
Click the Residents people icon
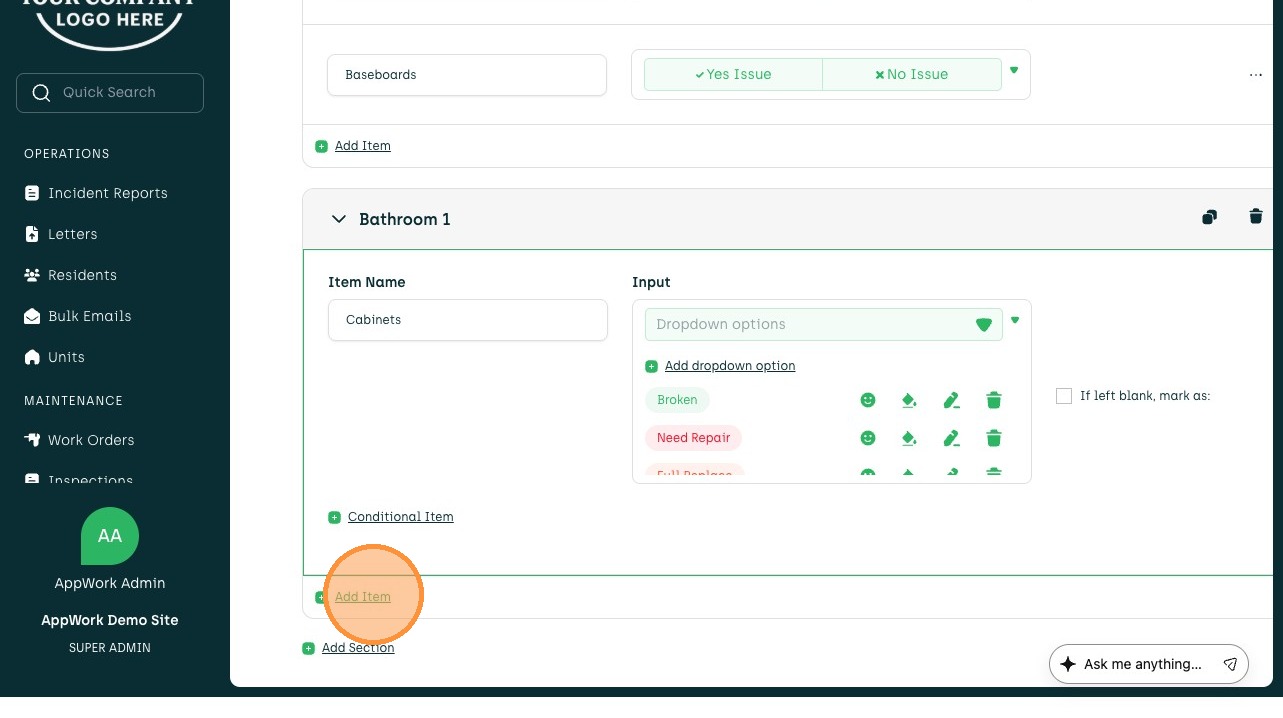[x=32, y=275]
